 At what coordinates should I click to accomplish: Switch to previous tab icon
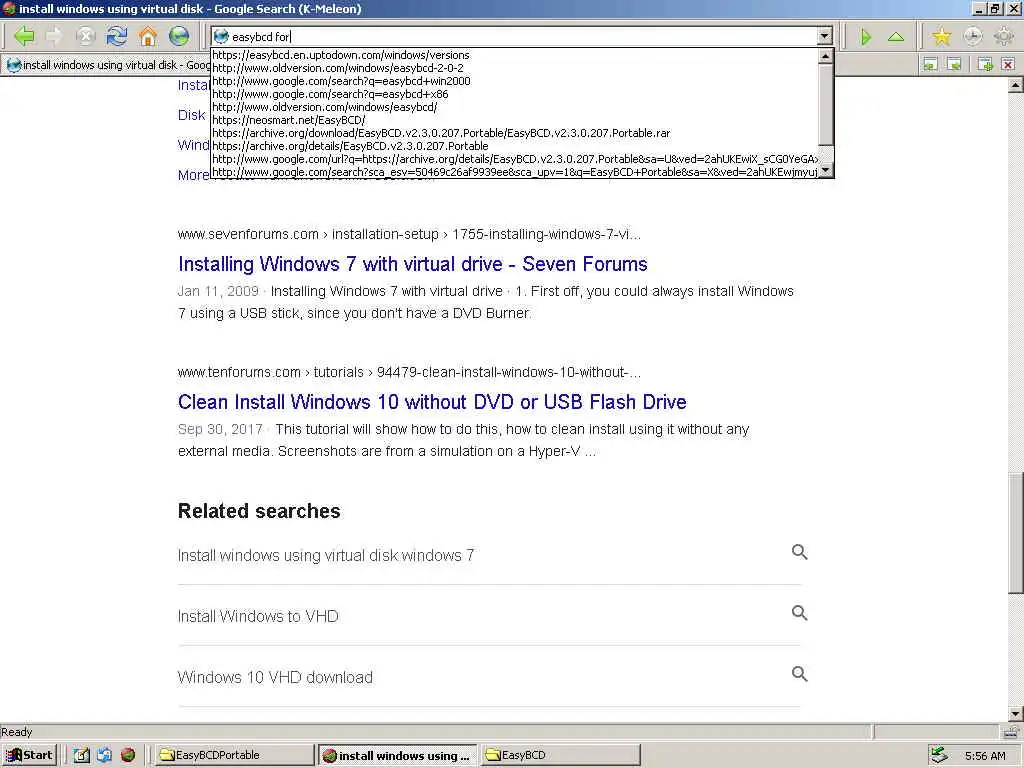(x=931, y=64)
